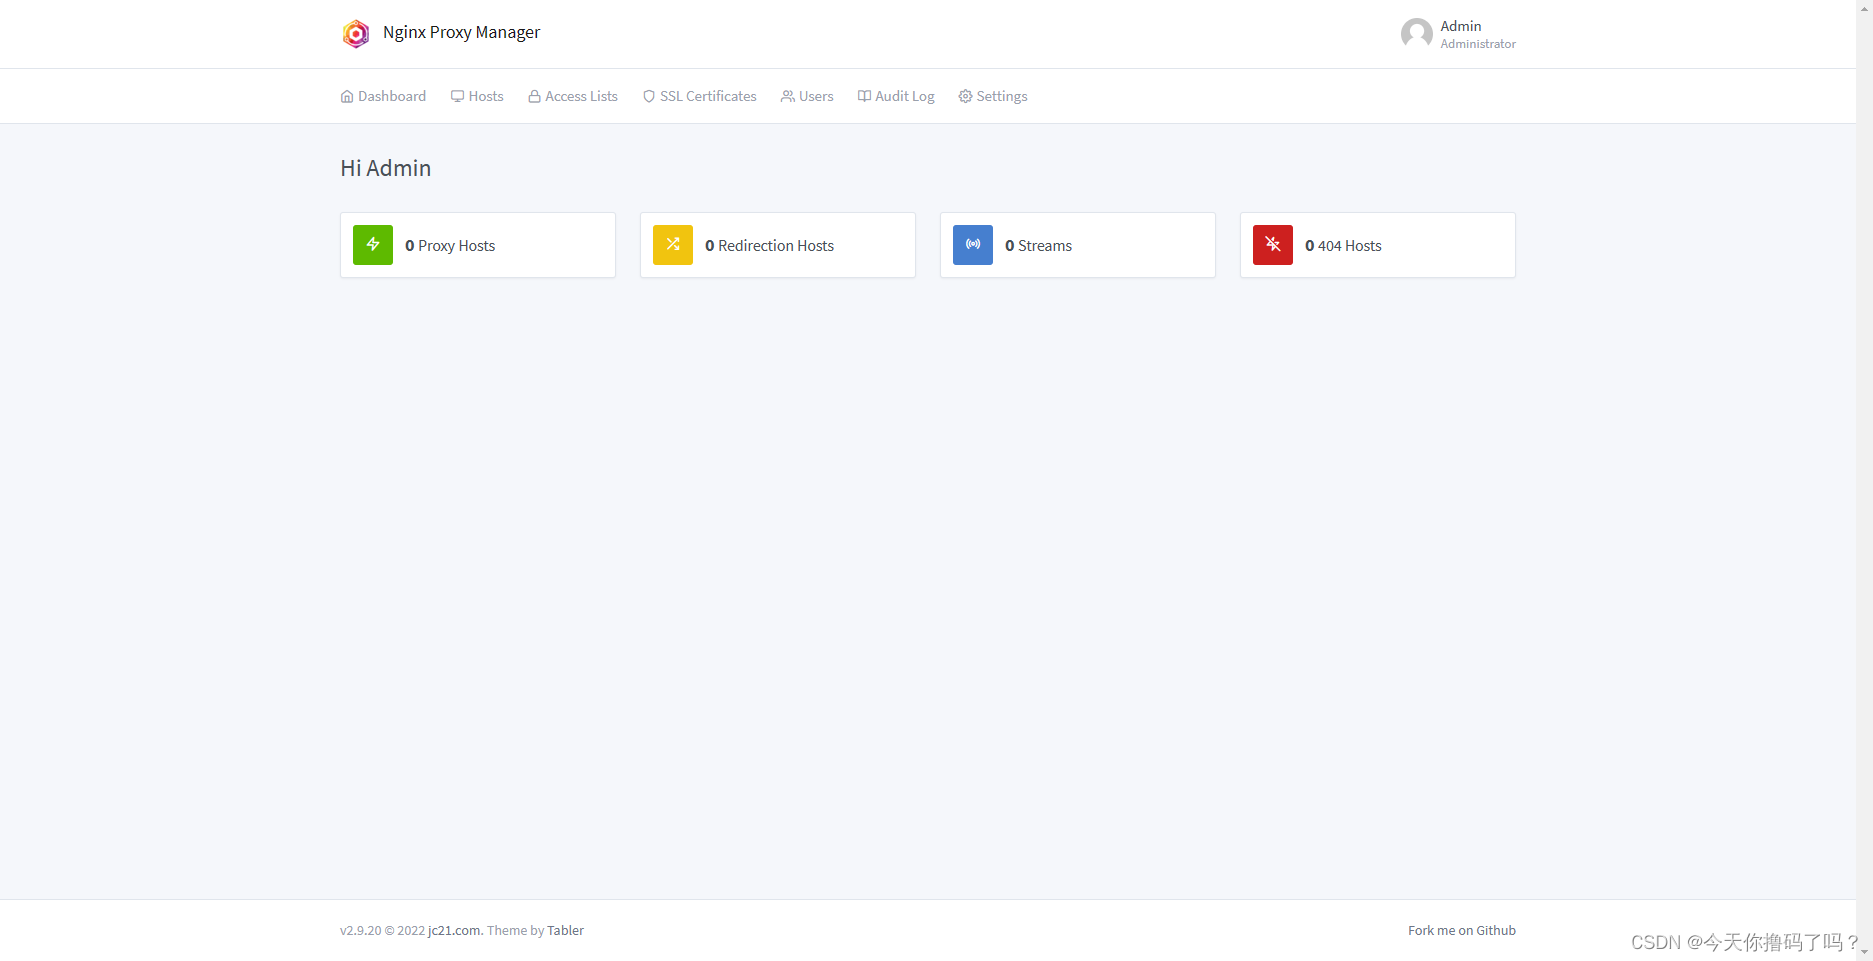The width and height of the screenshot is (1873, 961).
Task: Go to the SSL Certificates section
Action: (x=707, y=95)
